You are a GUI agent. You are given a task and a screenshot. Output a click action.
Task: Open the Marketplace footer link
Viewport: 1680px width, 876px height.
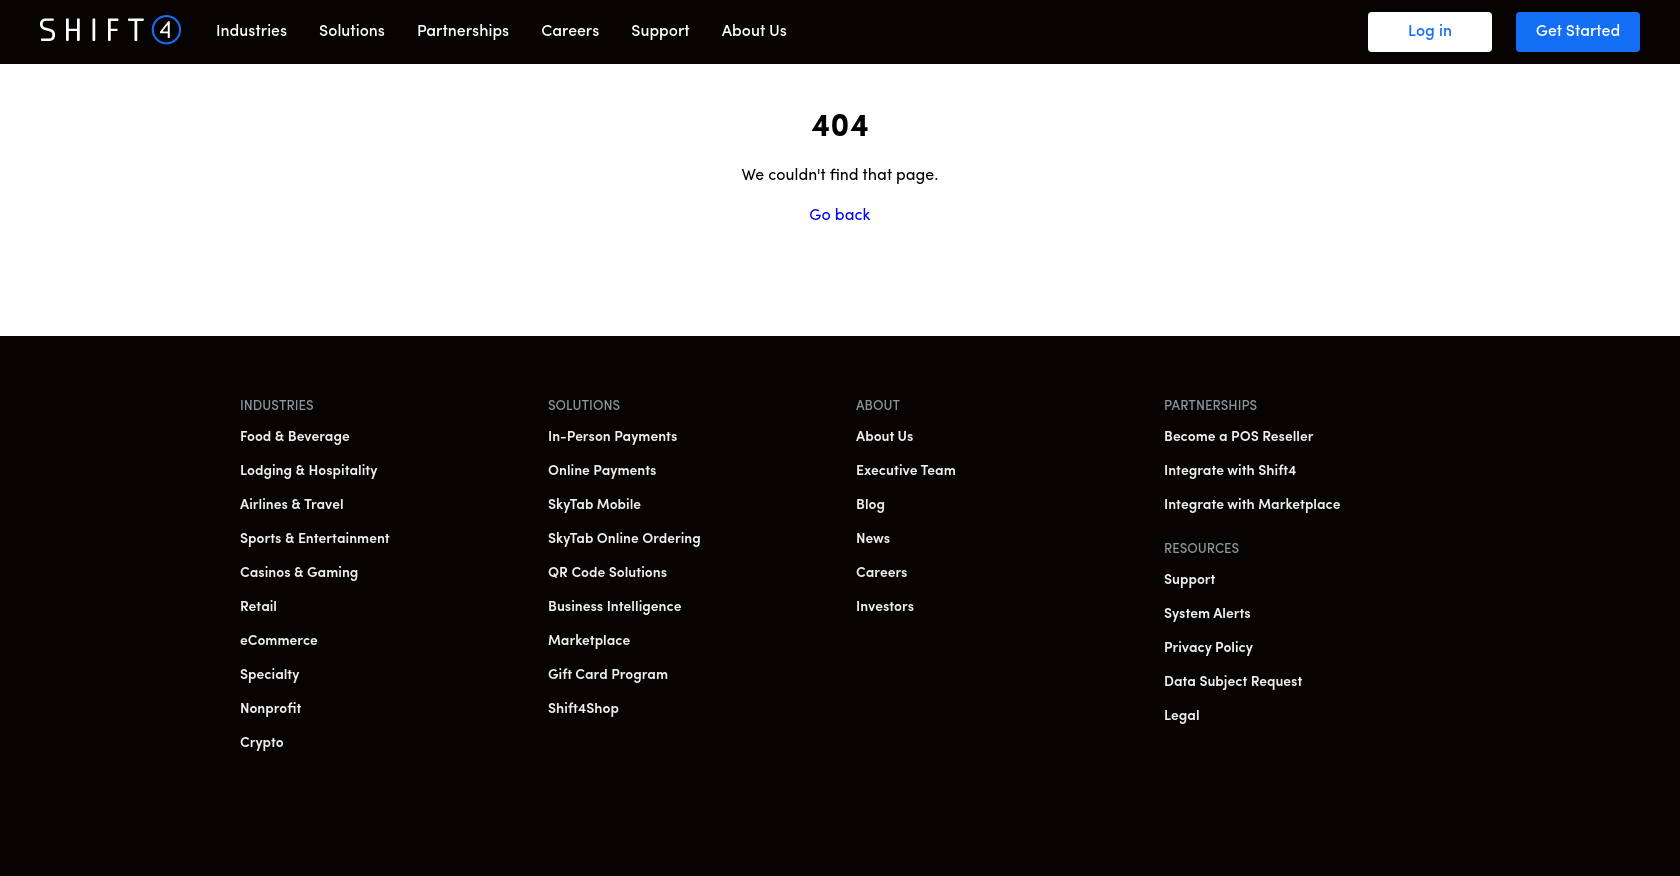589,641
